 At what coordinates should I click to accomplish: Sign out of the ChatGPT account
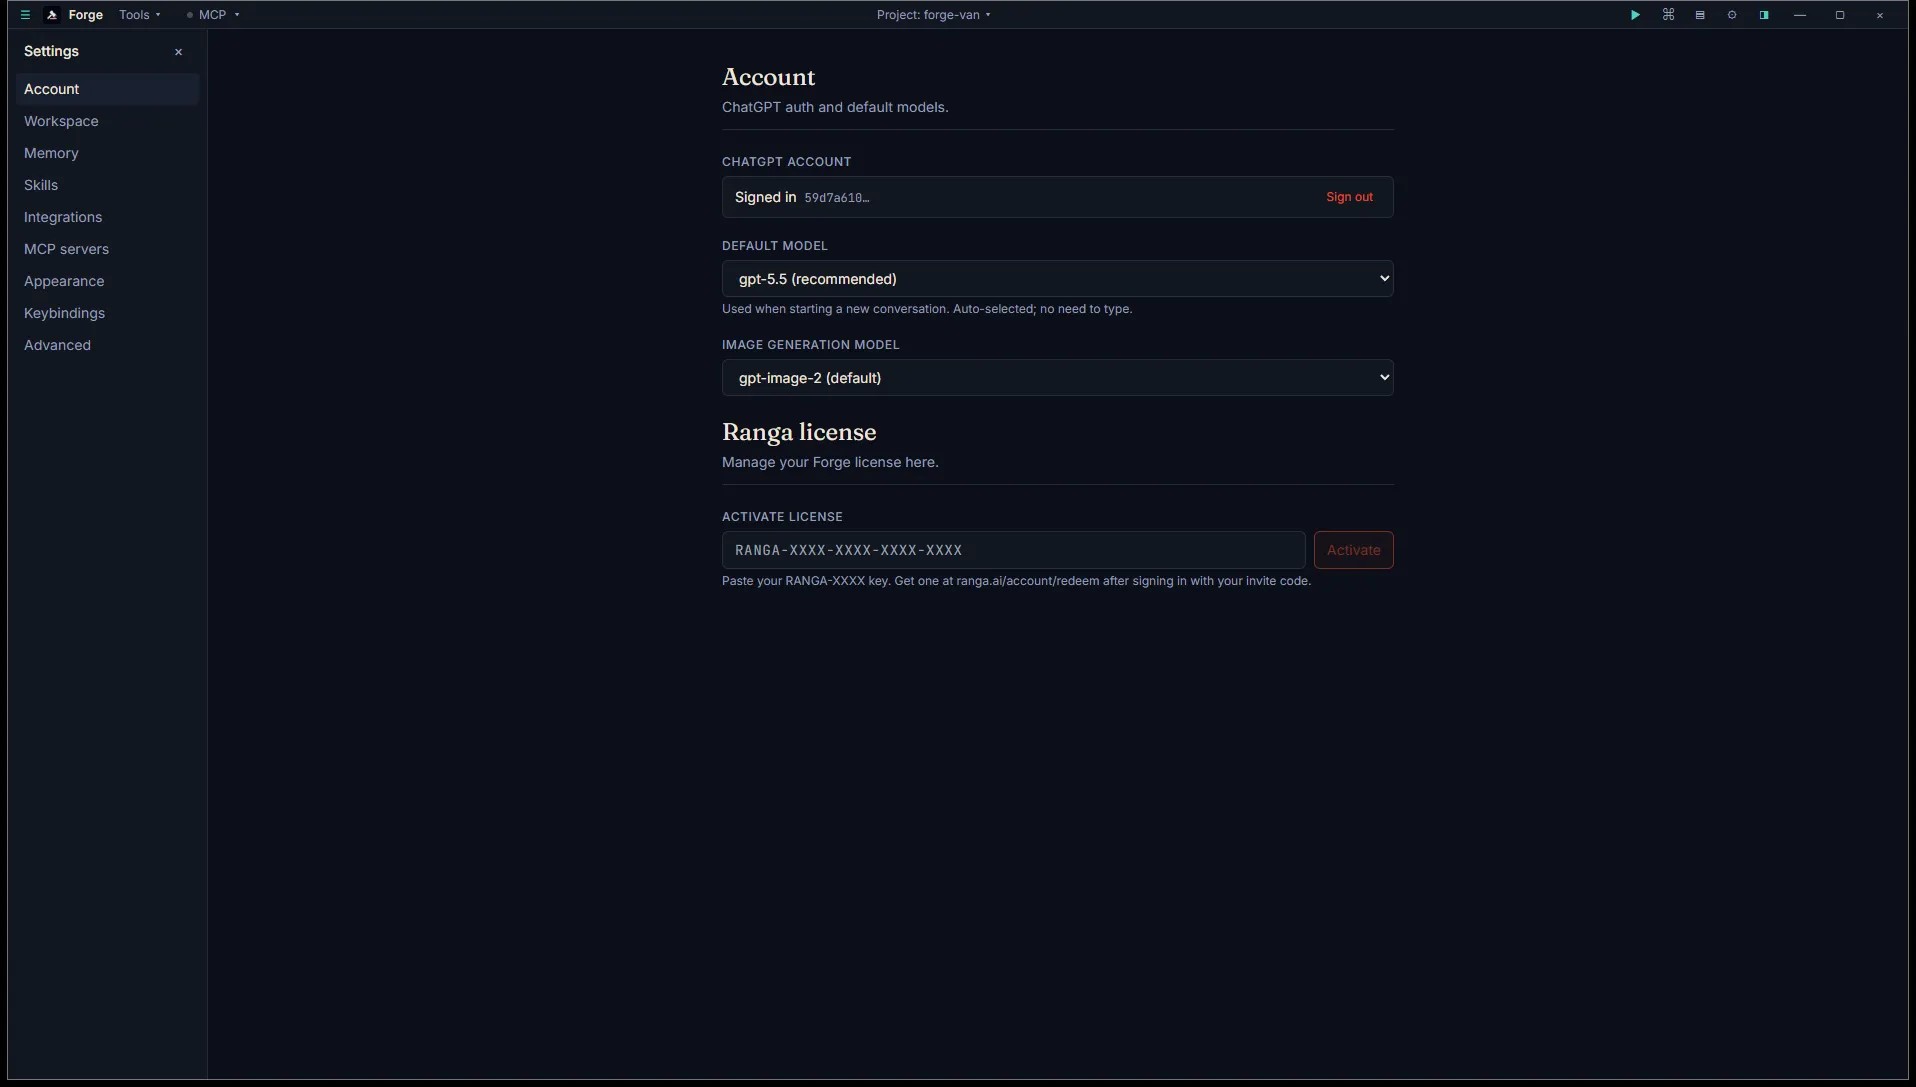(x=1349, y=197)
